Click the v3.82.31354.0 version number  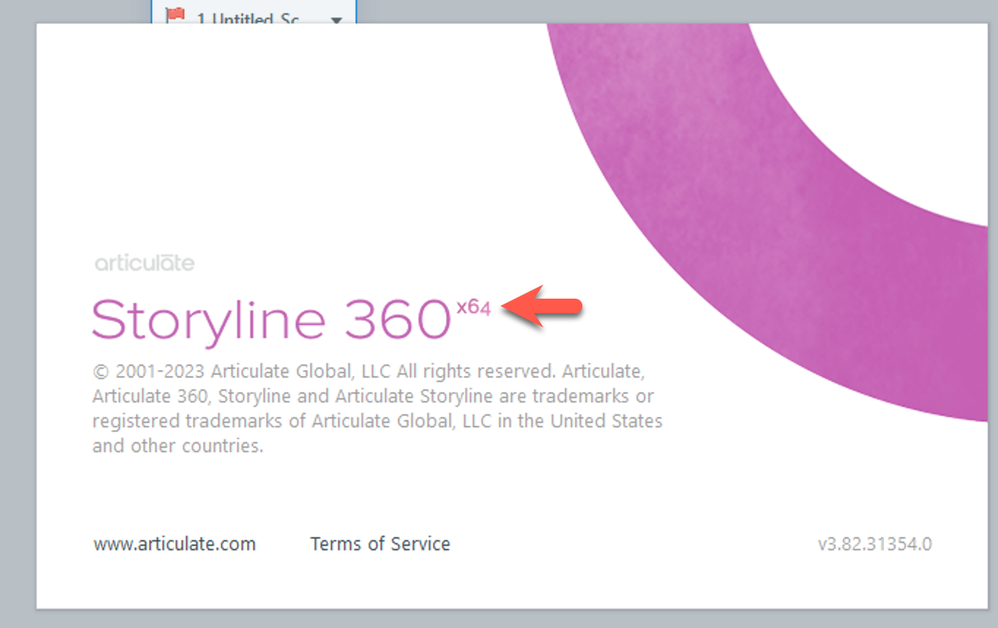pos(875,544)
